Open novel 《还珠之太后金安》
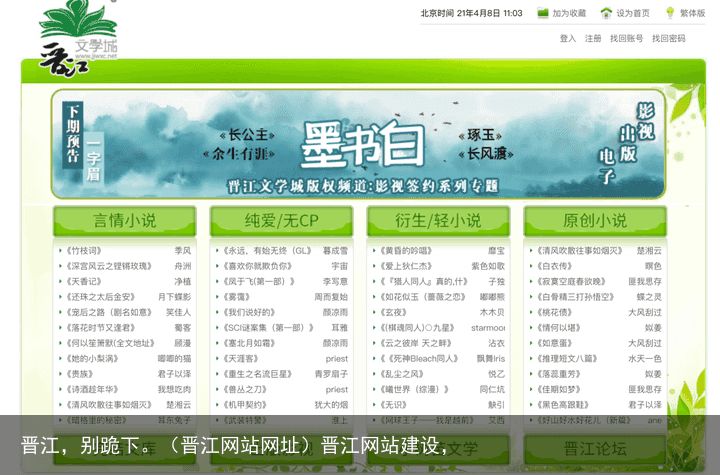The image size is (720, 475). (101, 297)
